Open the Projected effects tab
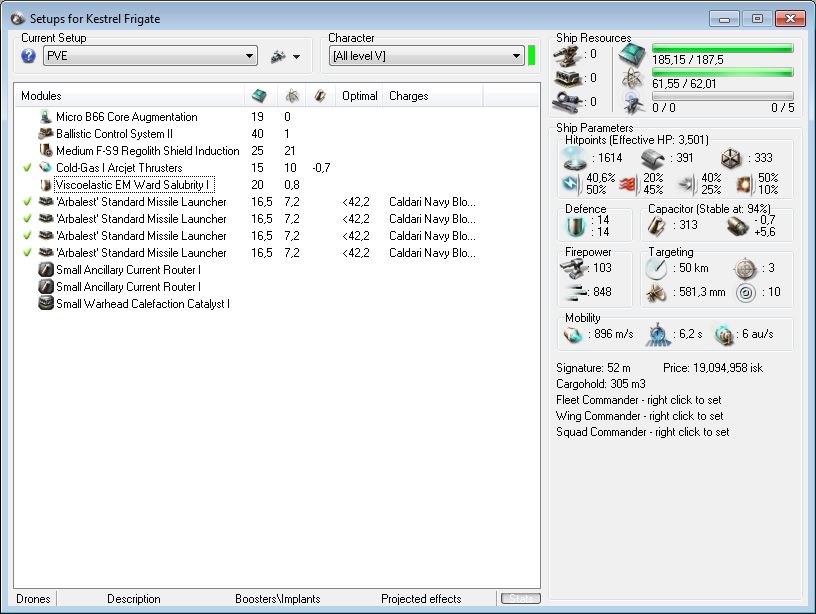Image resolution: width=816 pixels, height=614 pixels. click(x=421, y=598)
